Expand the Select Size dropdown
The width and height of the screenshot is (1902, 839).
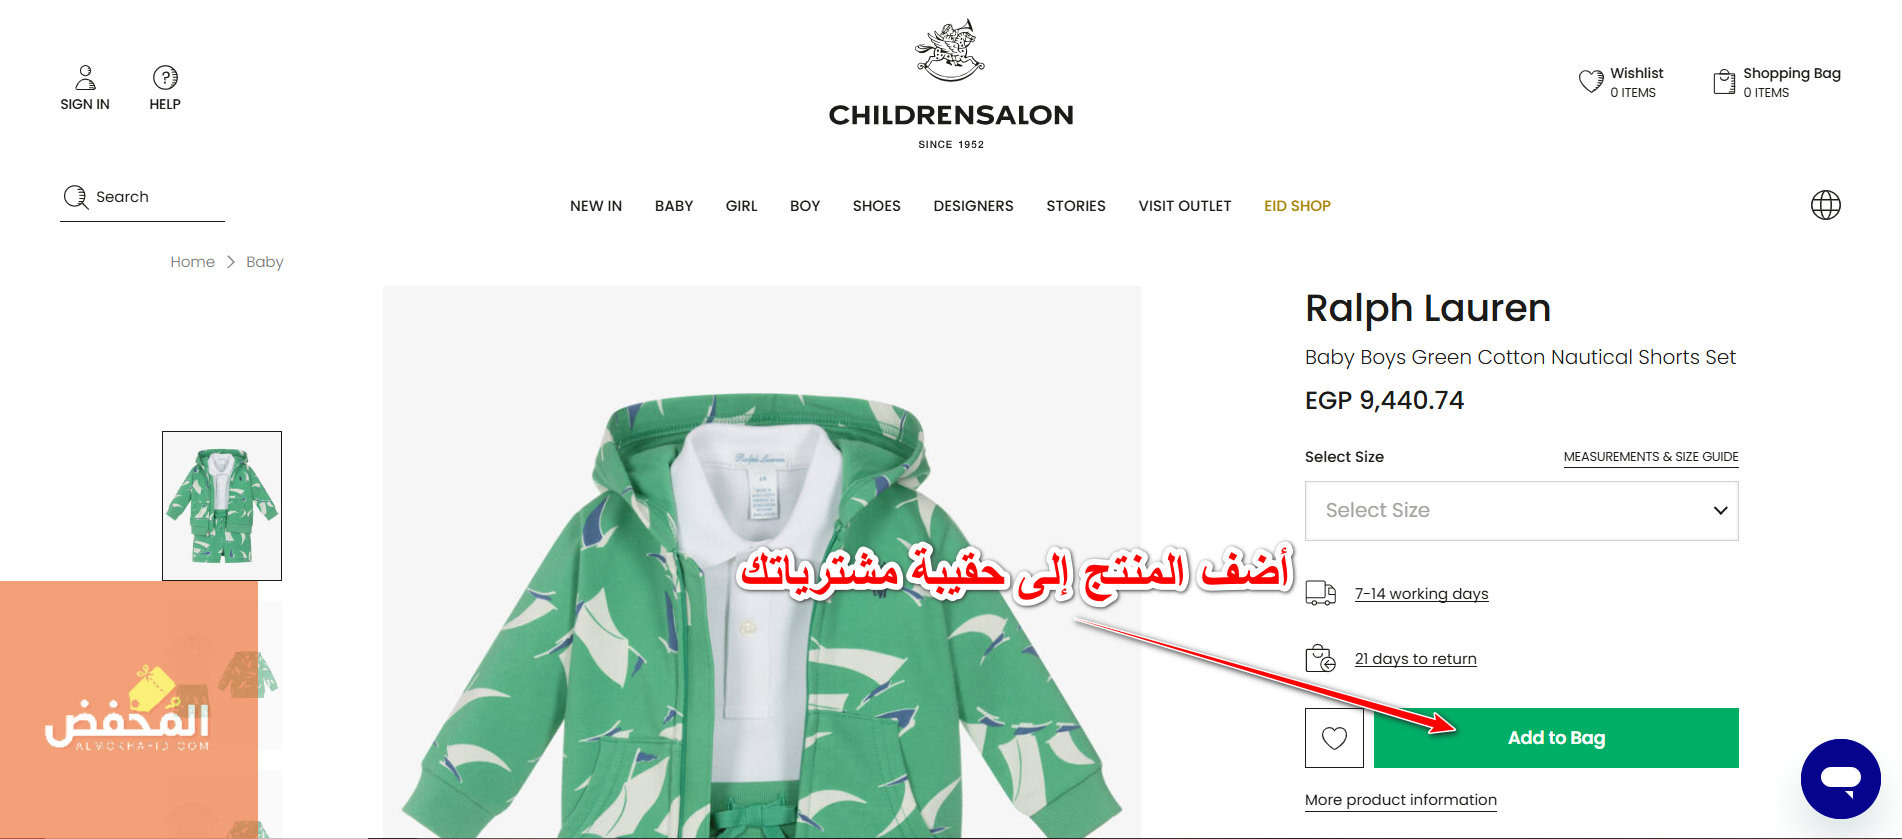coord(1521,511)
